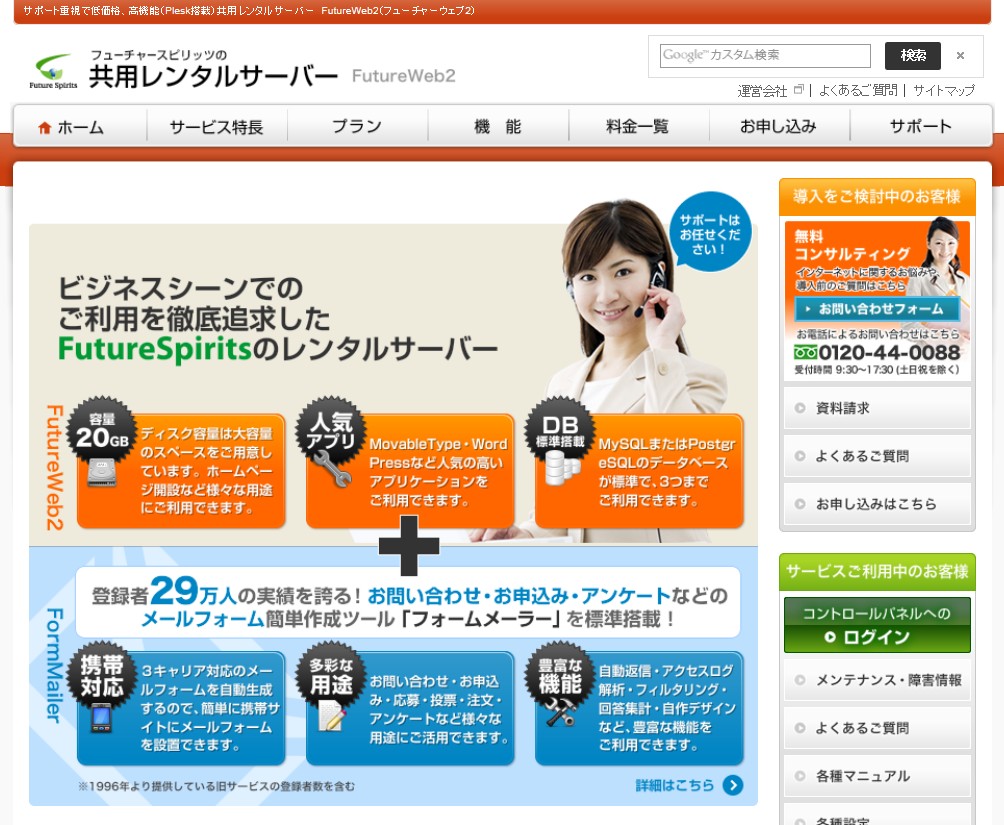
Task: Click the arrow icon beside 詳細はこちら
Action: click(733, 785)
